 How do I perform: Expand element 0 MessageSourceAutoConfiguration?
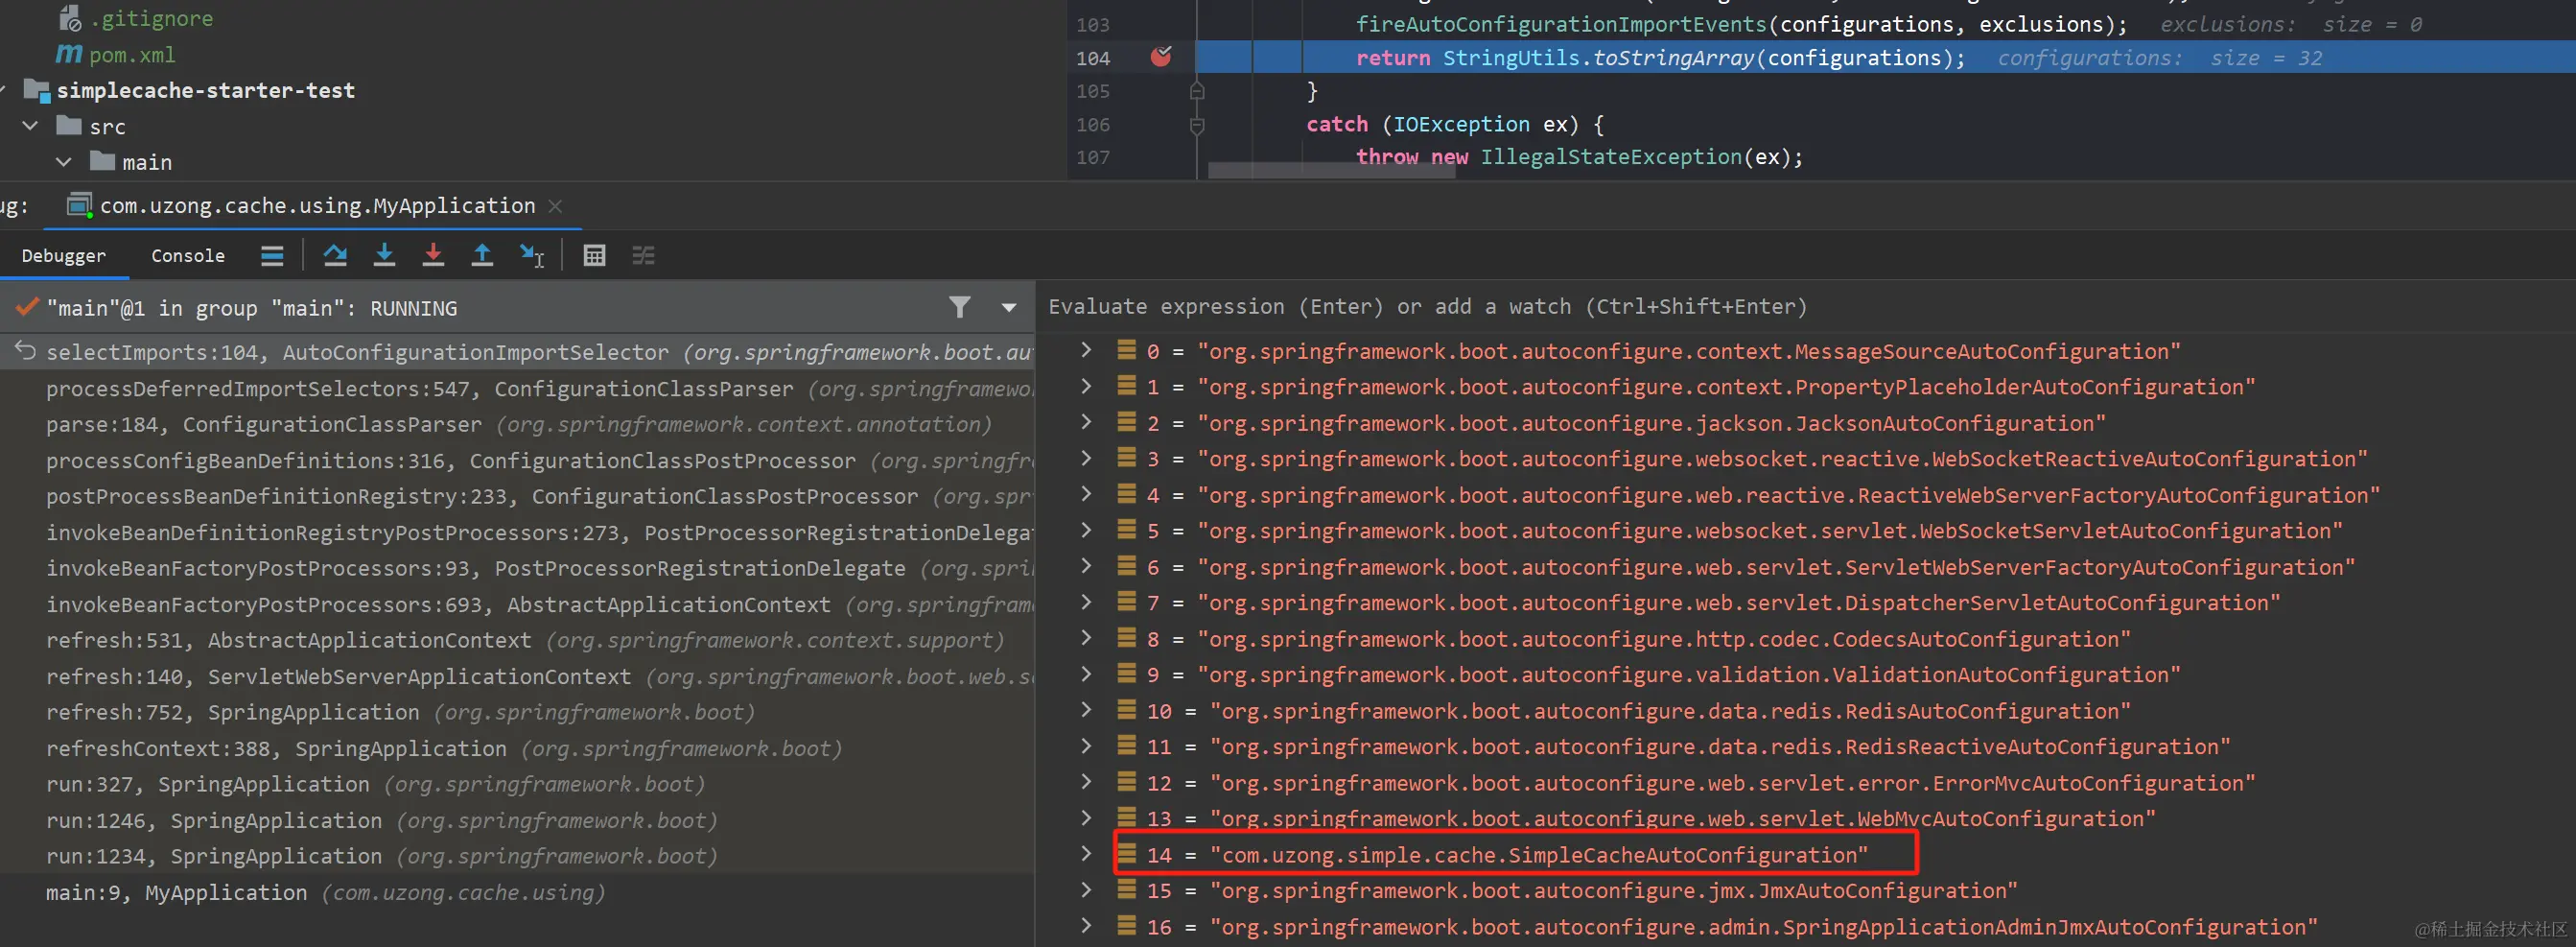point(1086,350)
